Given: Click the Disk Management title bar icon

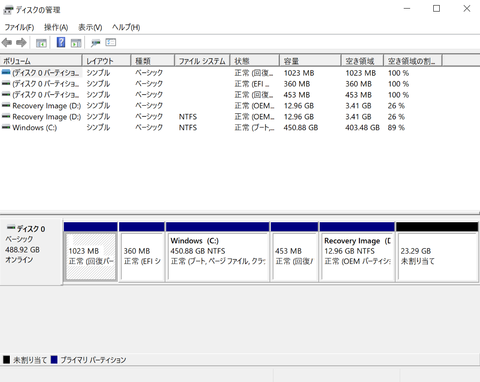Looking at the screenshot, I should tap(8, 10).
